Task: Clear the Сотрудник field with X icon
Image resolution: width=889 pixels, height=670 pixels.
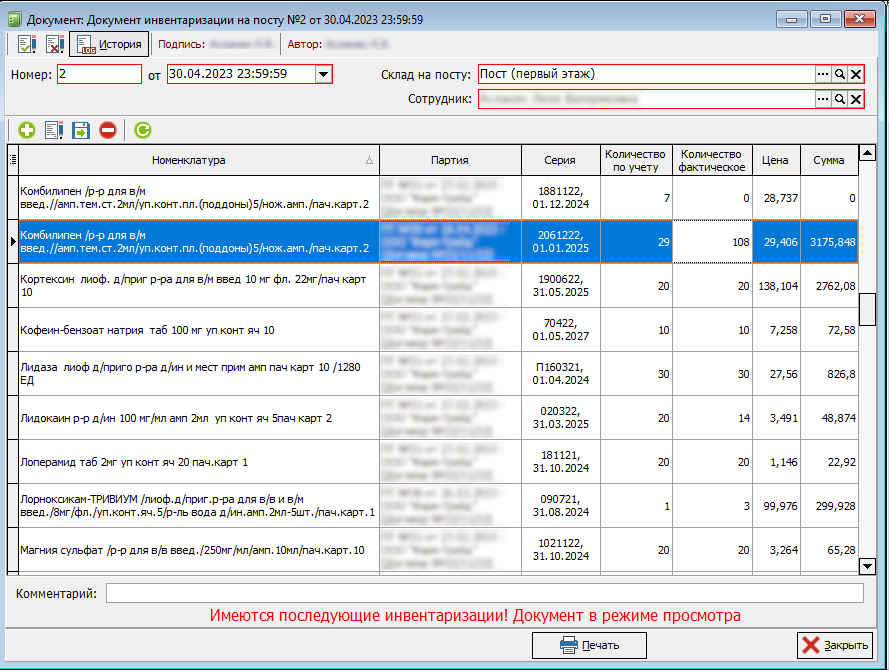Action: coord(856,99)
